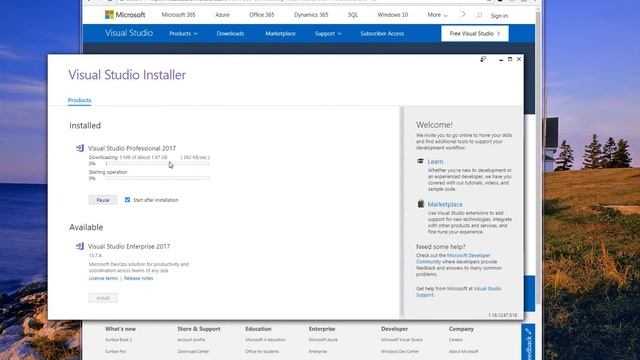Click the arrow next to More menu
The width and height of the screenshot is (640, 360).
point(463,14)
